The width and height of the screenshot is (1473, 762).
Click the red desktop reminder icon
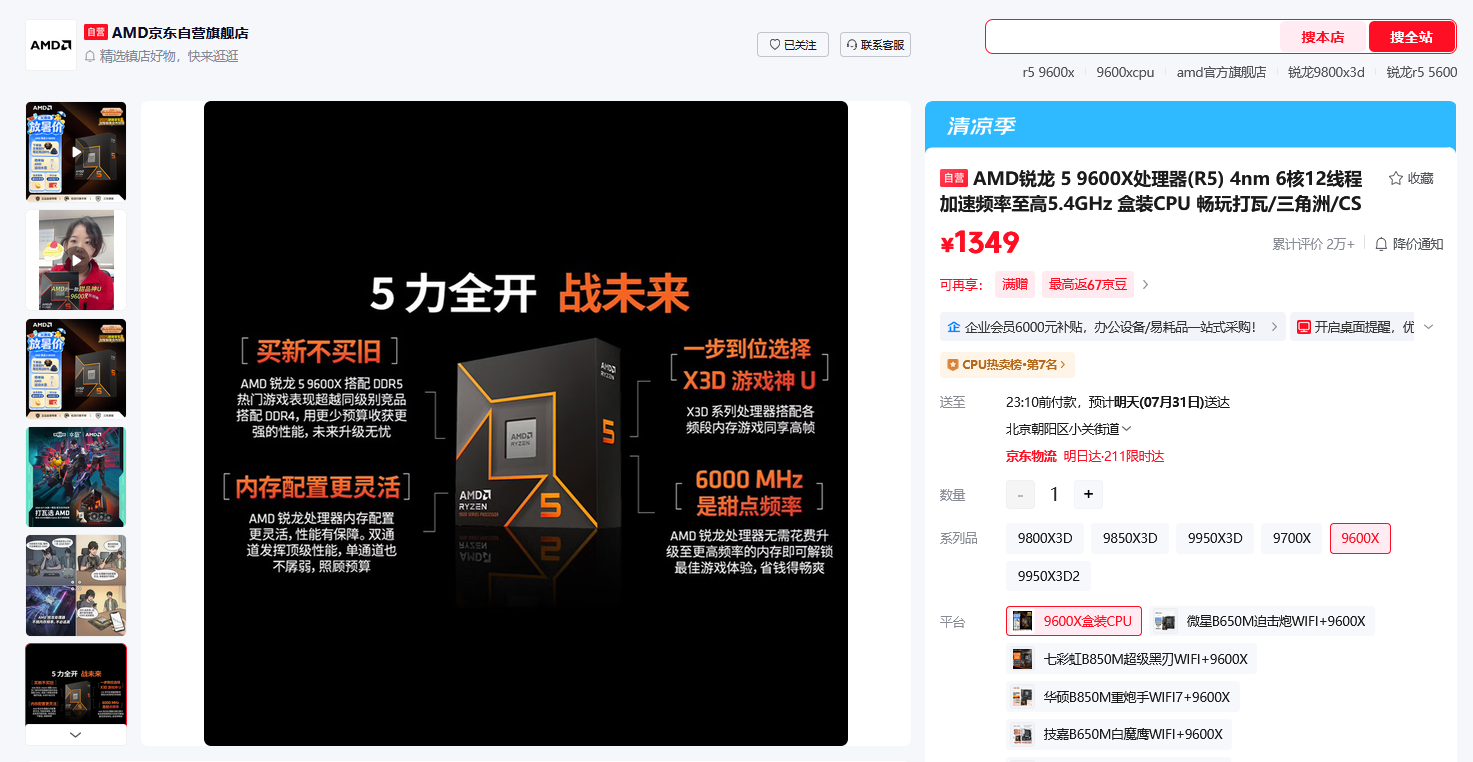(1303, 327)
